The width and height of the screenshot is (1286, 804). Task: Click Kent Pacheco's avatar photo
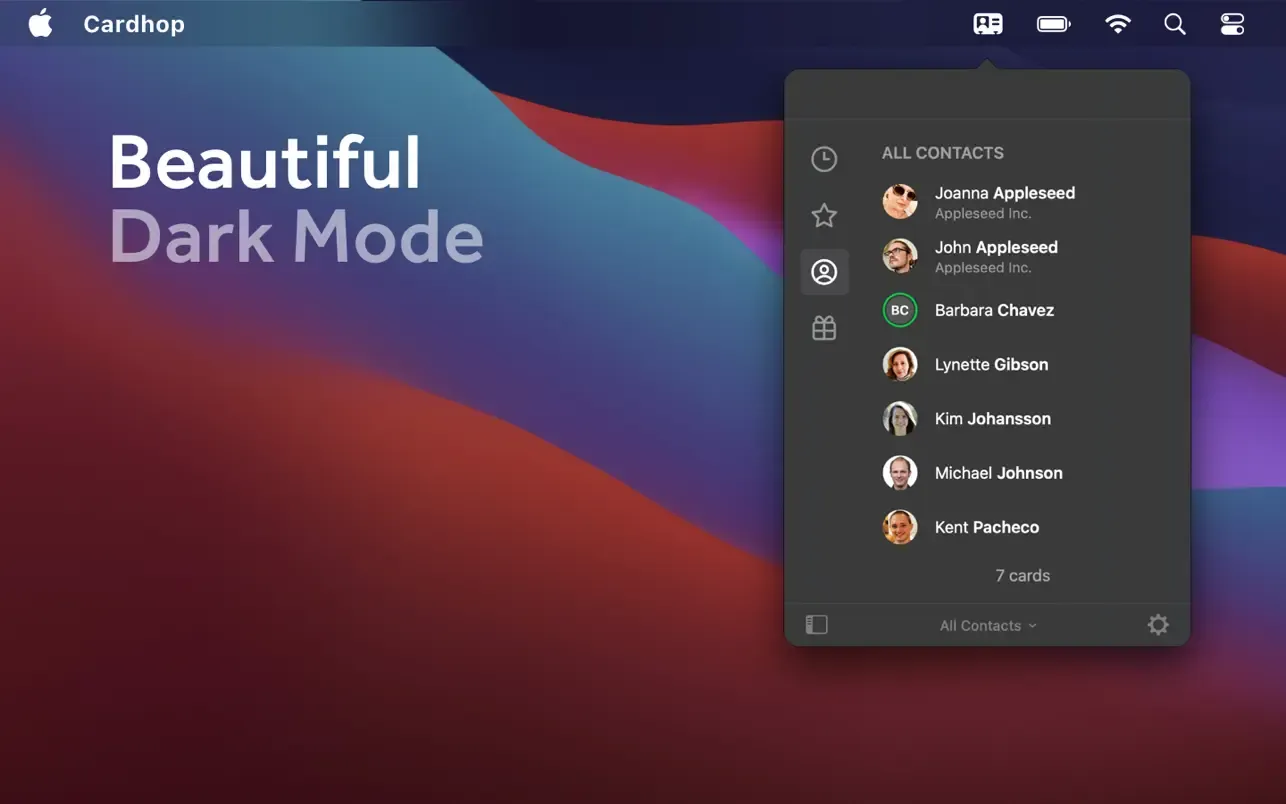900,526
